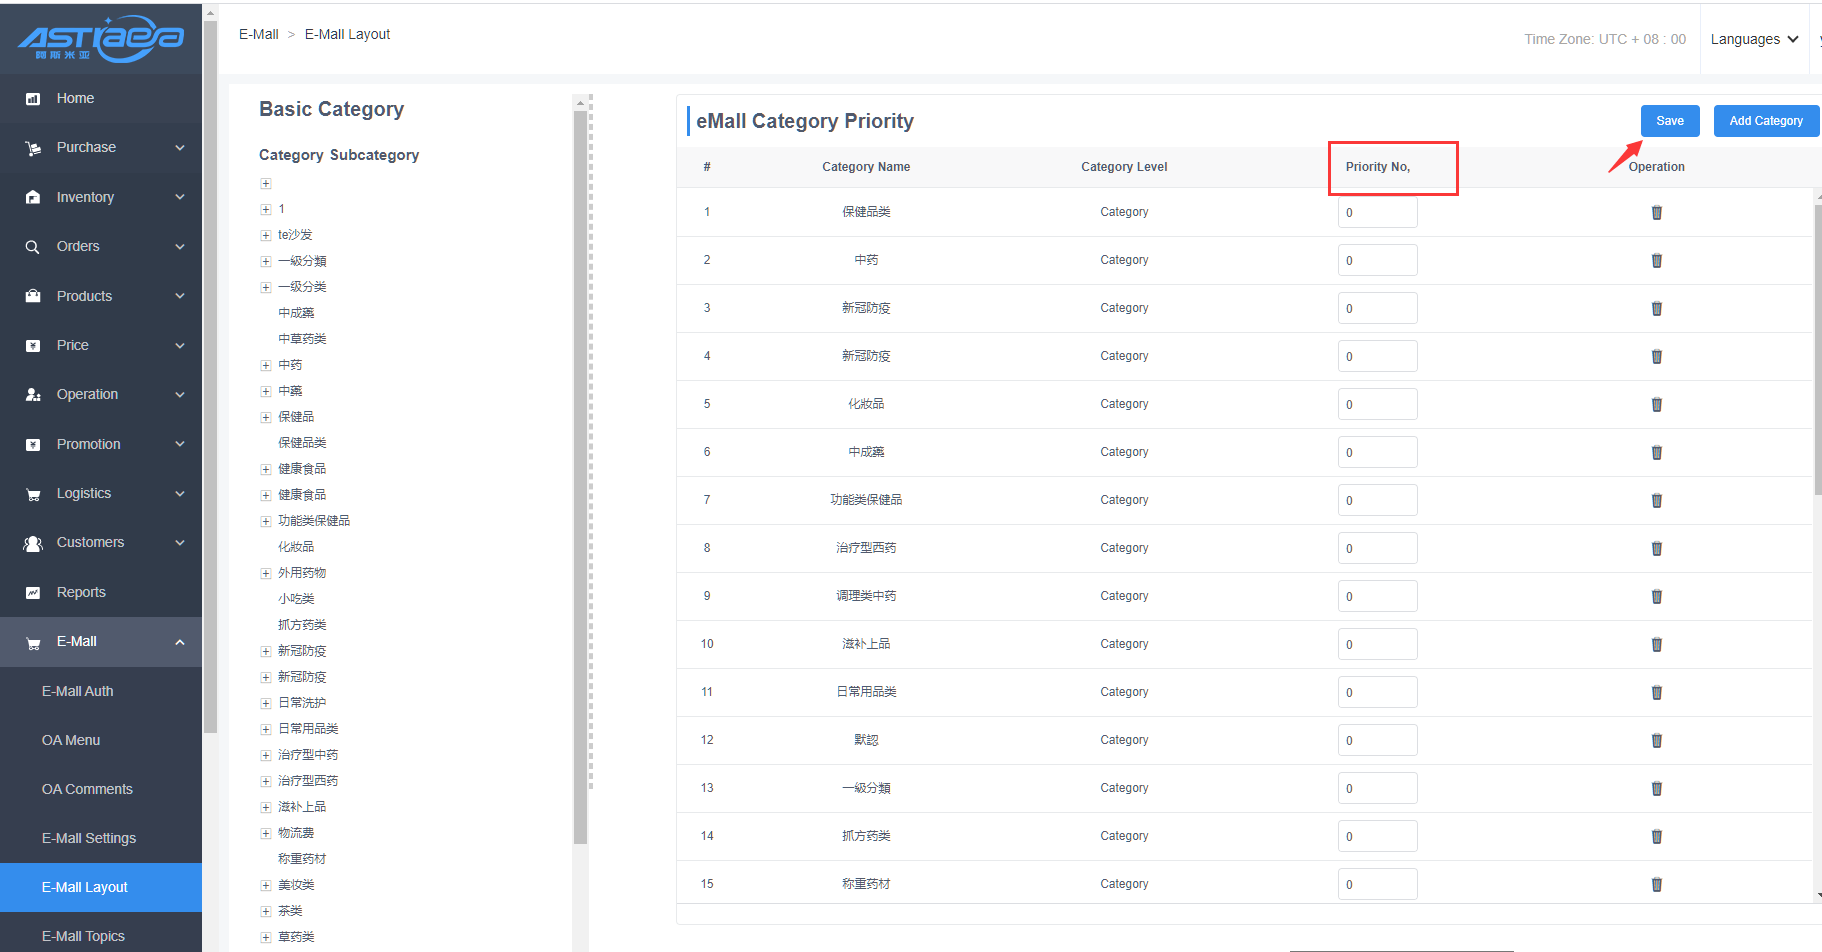Click trash icon for row 15 称重药材

1656,884
